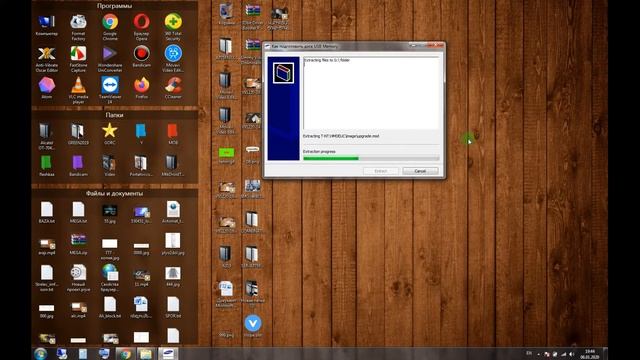Open File Explorer from the taskbar
Viewport: 640px width, 360px height.
click(x=146, y=354)
